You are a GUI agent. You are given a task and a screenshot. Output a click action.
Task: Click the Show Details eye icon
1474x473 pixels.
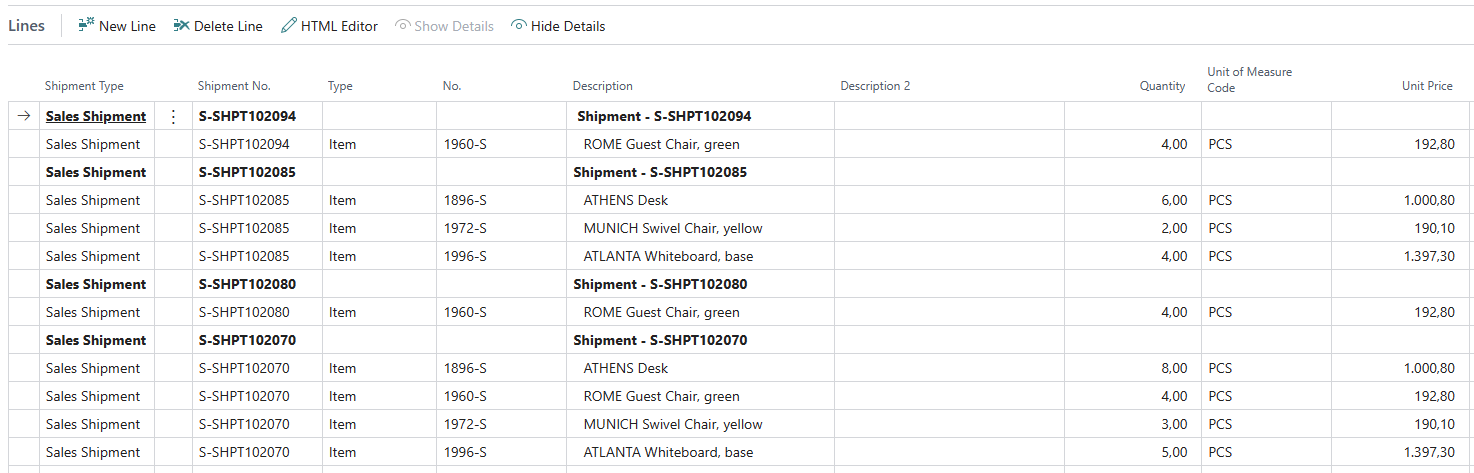click(x=402, y=25)
